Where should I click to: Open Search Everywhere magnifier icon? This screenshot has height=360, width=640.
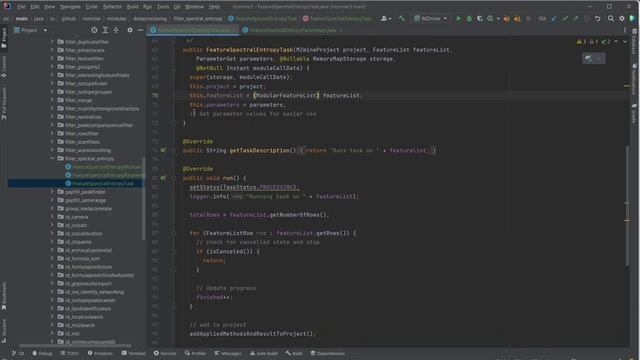611,18
